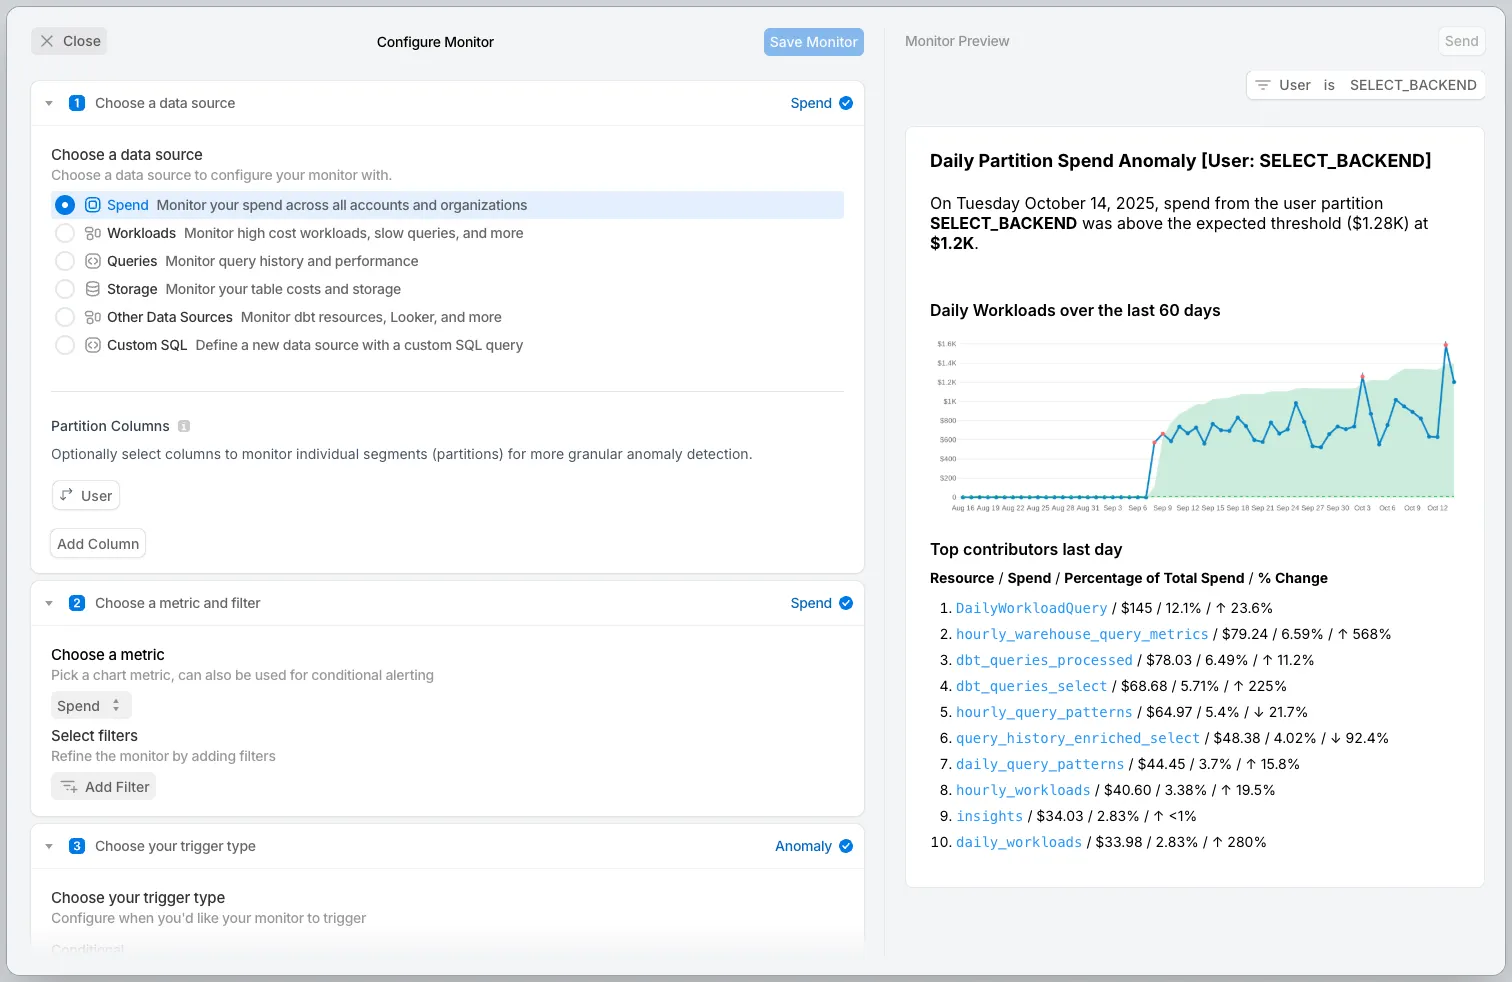
Task: Click the blue checkmark beside Anomaly
Action: [x=846, y=846]
